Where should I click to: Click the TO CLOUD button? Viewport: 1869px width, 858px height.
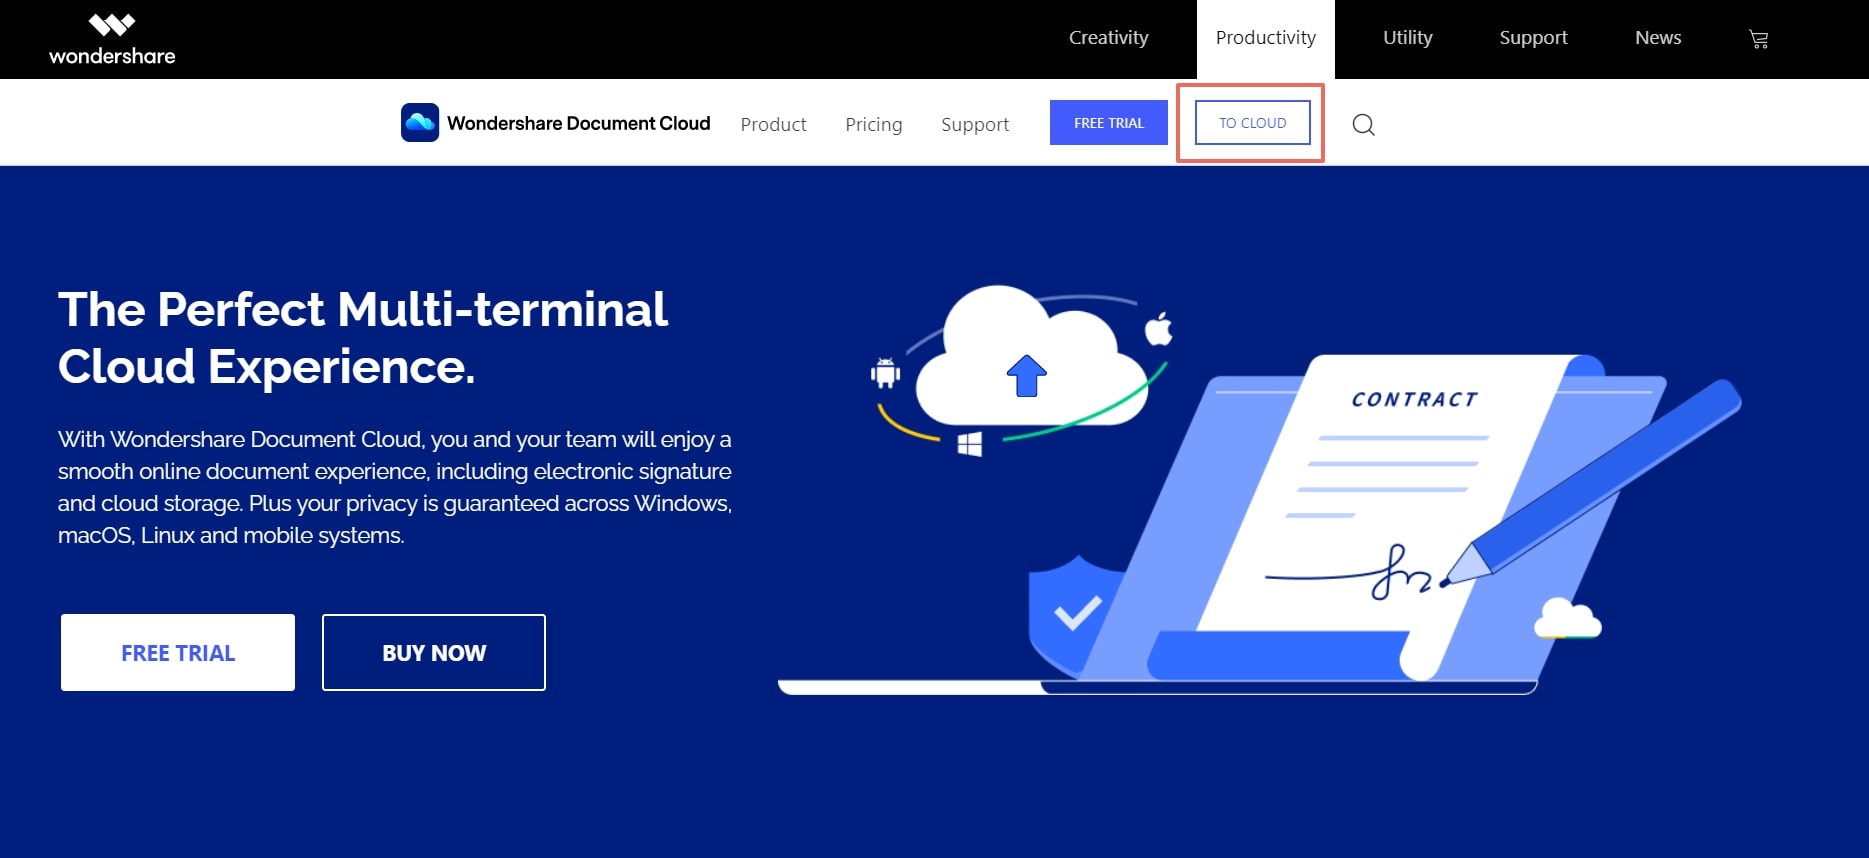click(x=1253, y=123)
